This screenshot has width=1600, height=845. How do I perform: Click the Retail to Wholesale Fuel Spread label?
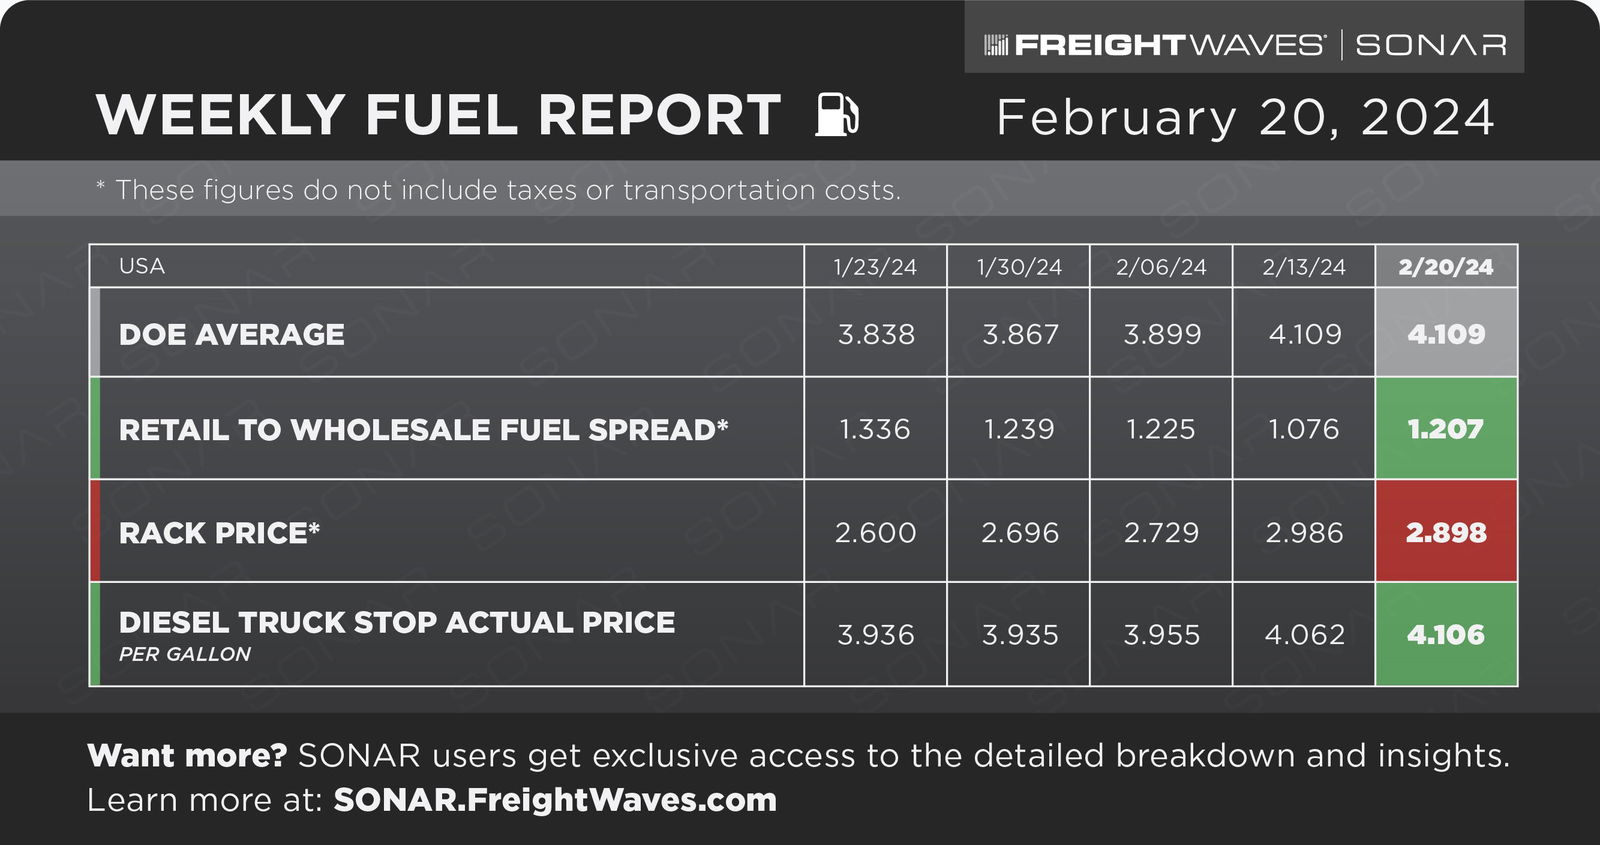(x=424, y=429)
